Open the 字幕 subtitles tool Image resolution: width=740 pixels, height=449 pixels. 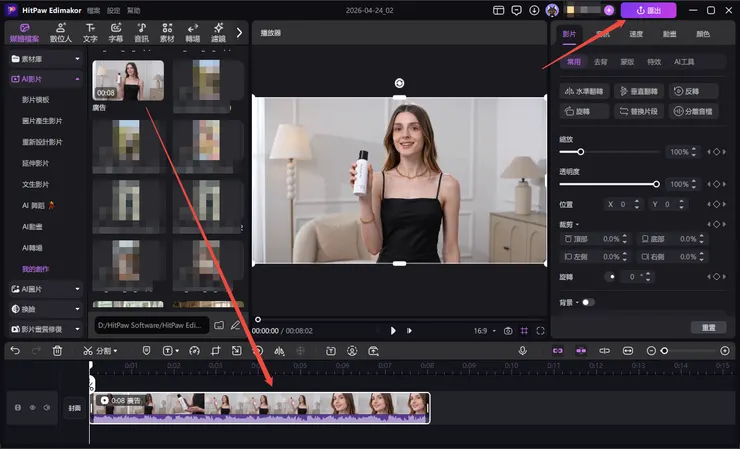pyautogui.click(x=115, y=32)
